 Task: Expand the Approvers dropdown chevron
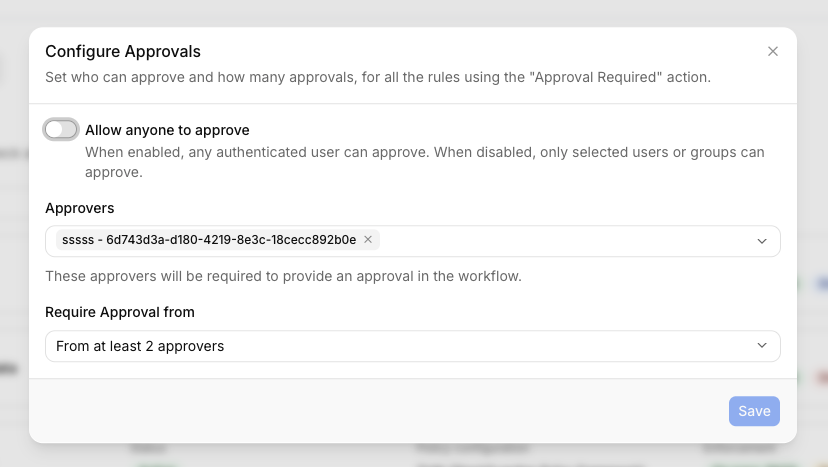click(761, 241)
